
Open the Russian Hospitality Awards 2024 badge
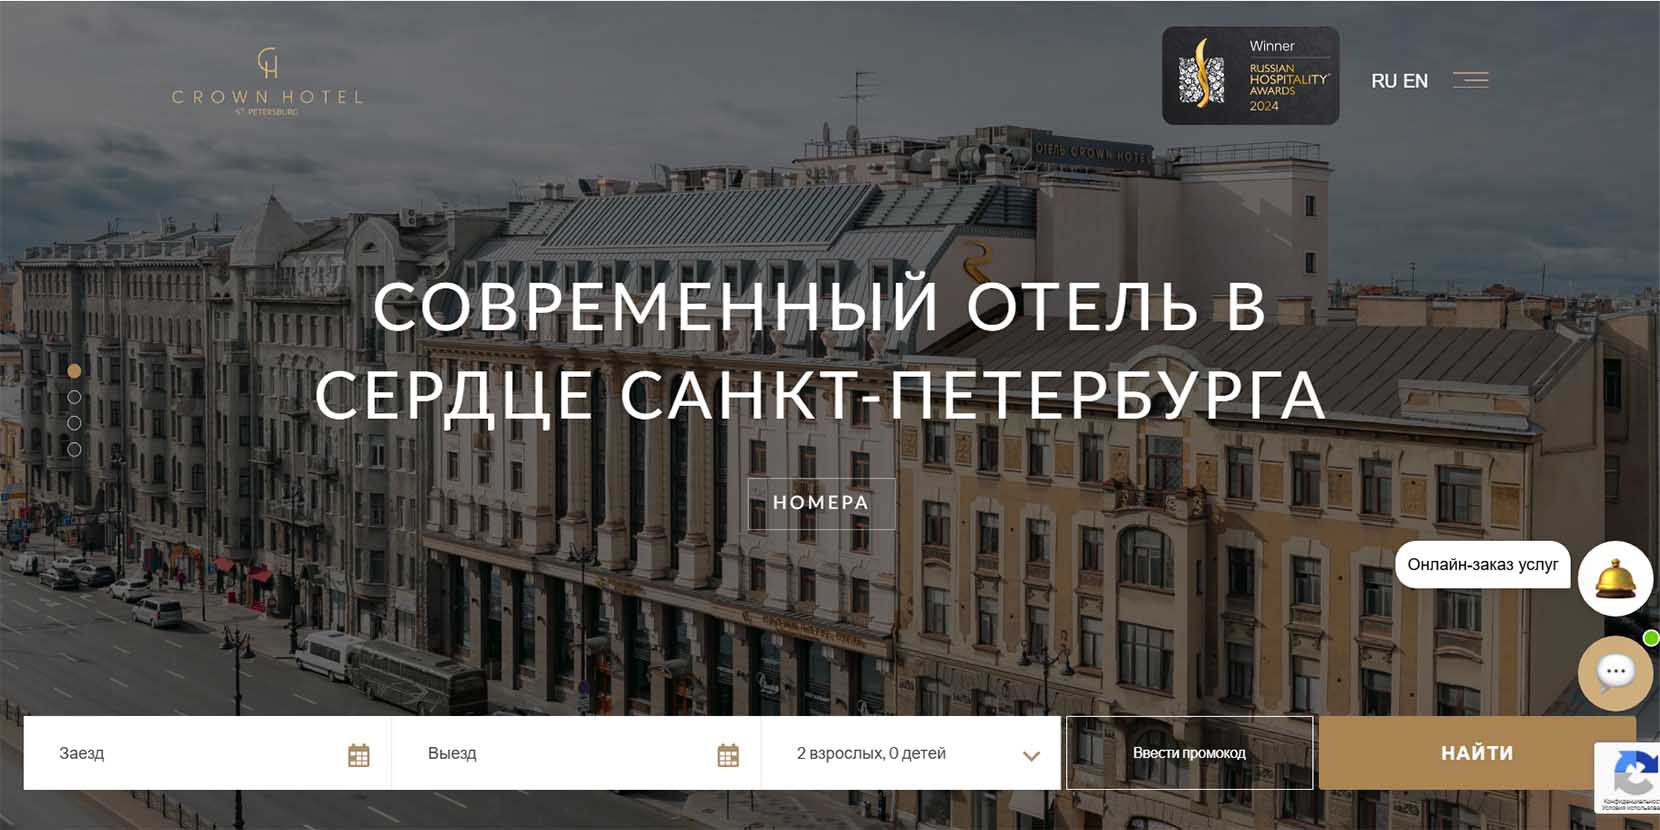click(x=1250, y=76)
